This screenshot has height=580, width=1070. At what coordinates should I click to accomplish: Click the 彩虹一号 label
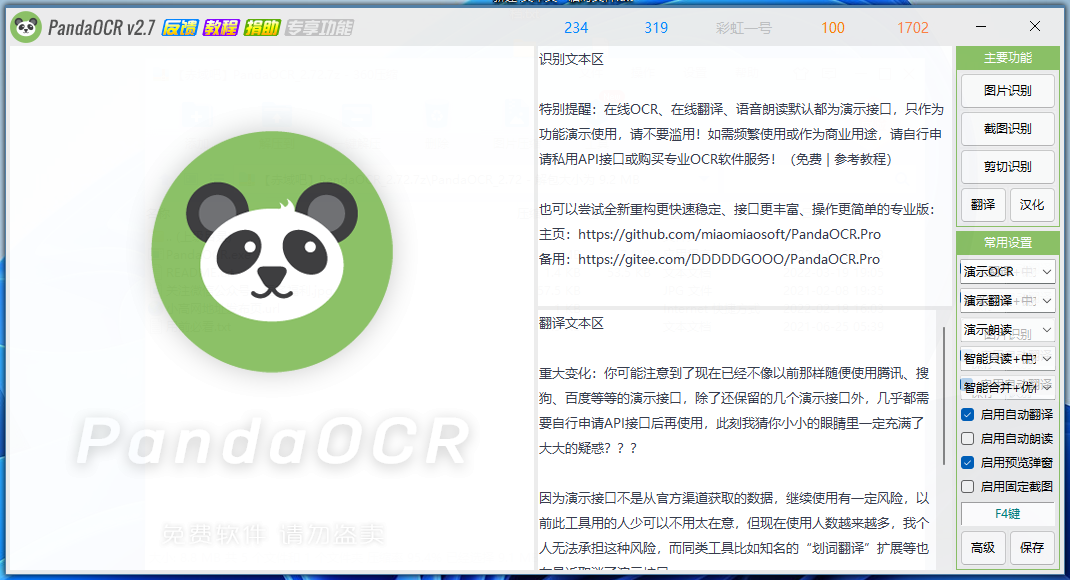coord(744,28)
